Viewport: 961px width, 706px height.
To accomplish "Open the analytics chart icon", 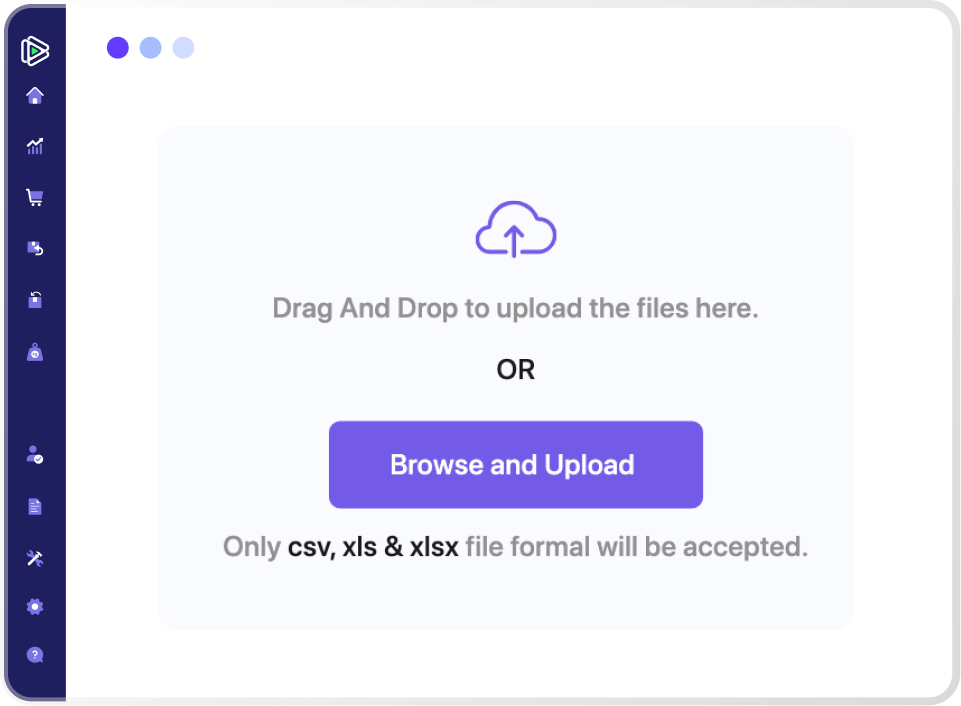I will pos(35,146).
